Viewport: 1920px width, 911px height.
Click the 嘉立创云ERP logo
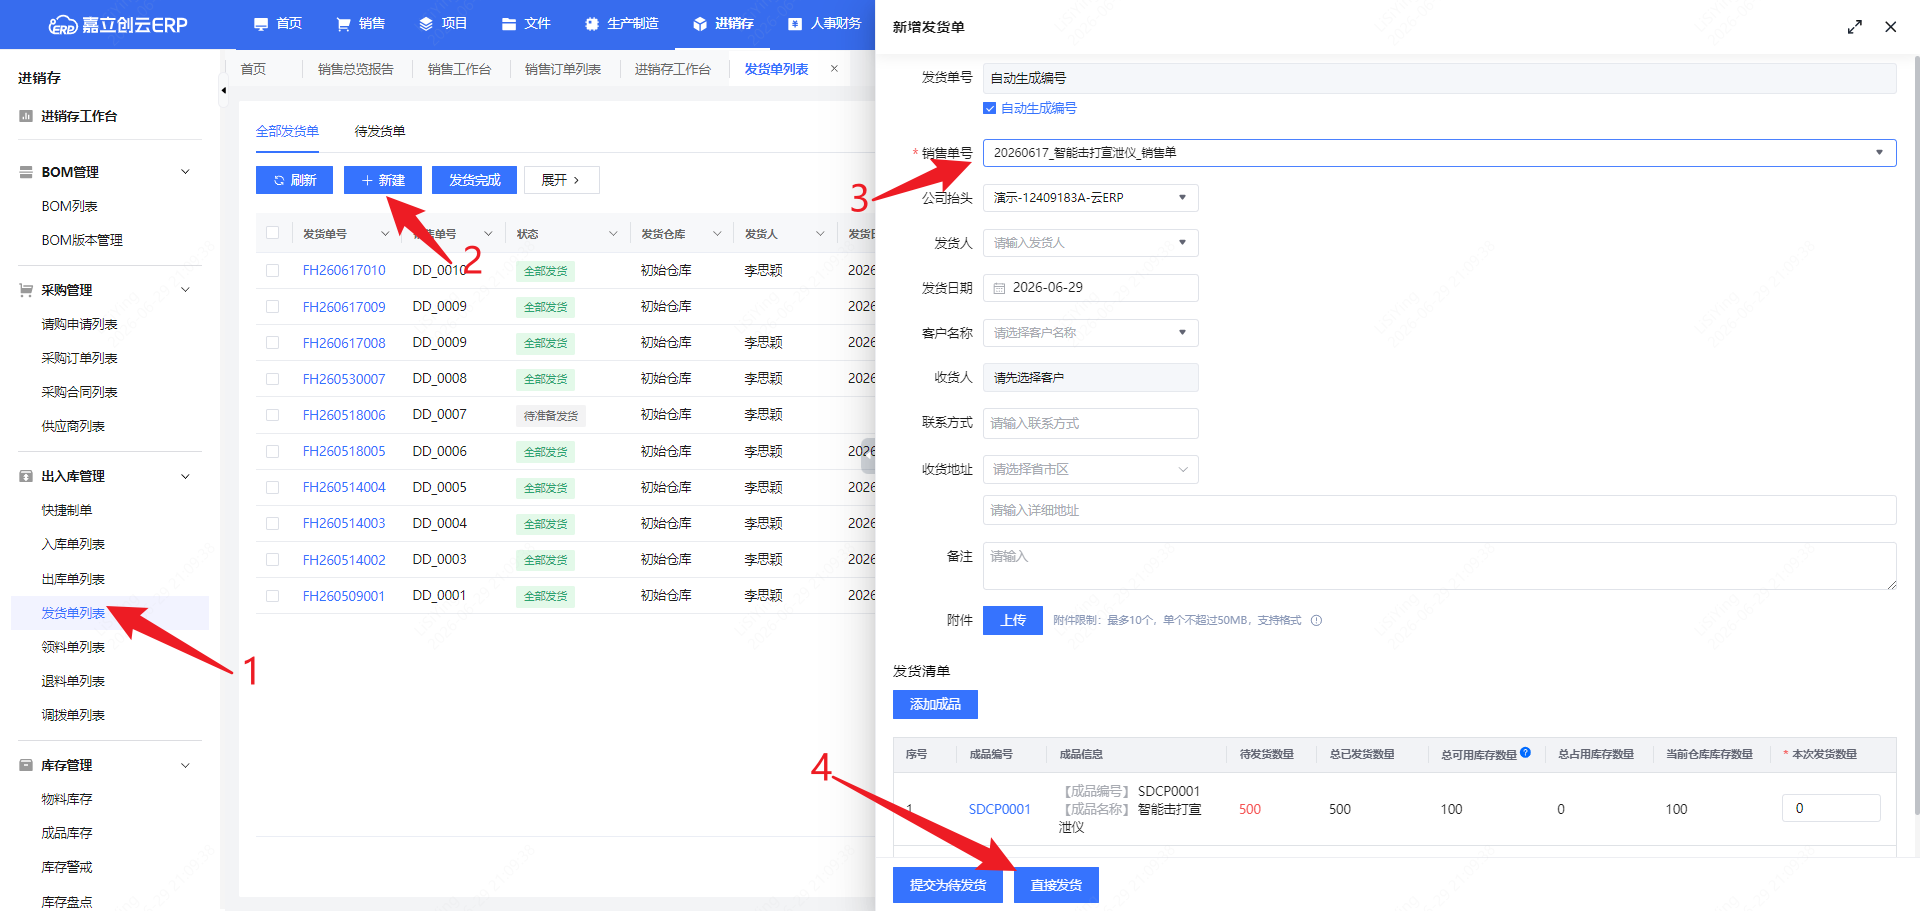point(118,25)
